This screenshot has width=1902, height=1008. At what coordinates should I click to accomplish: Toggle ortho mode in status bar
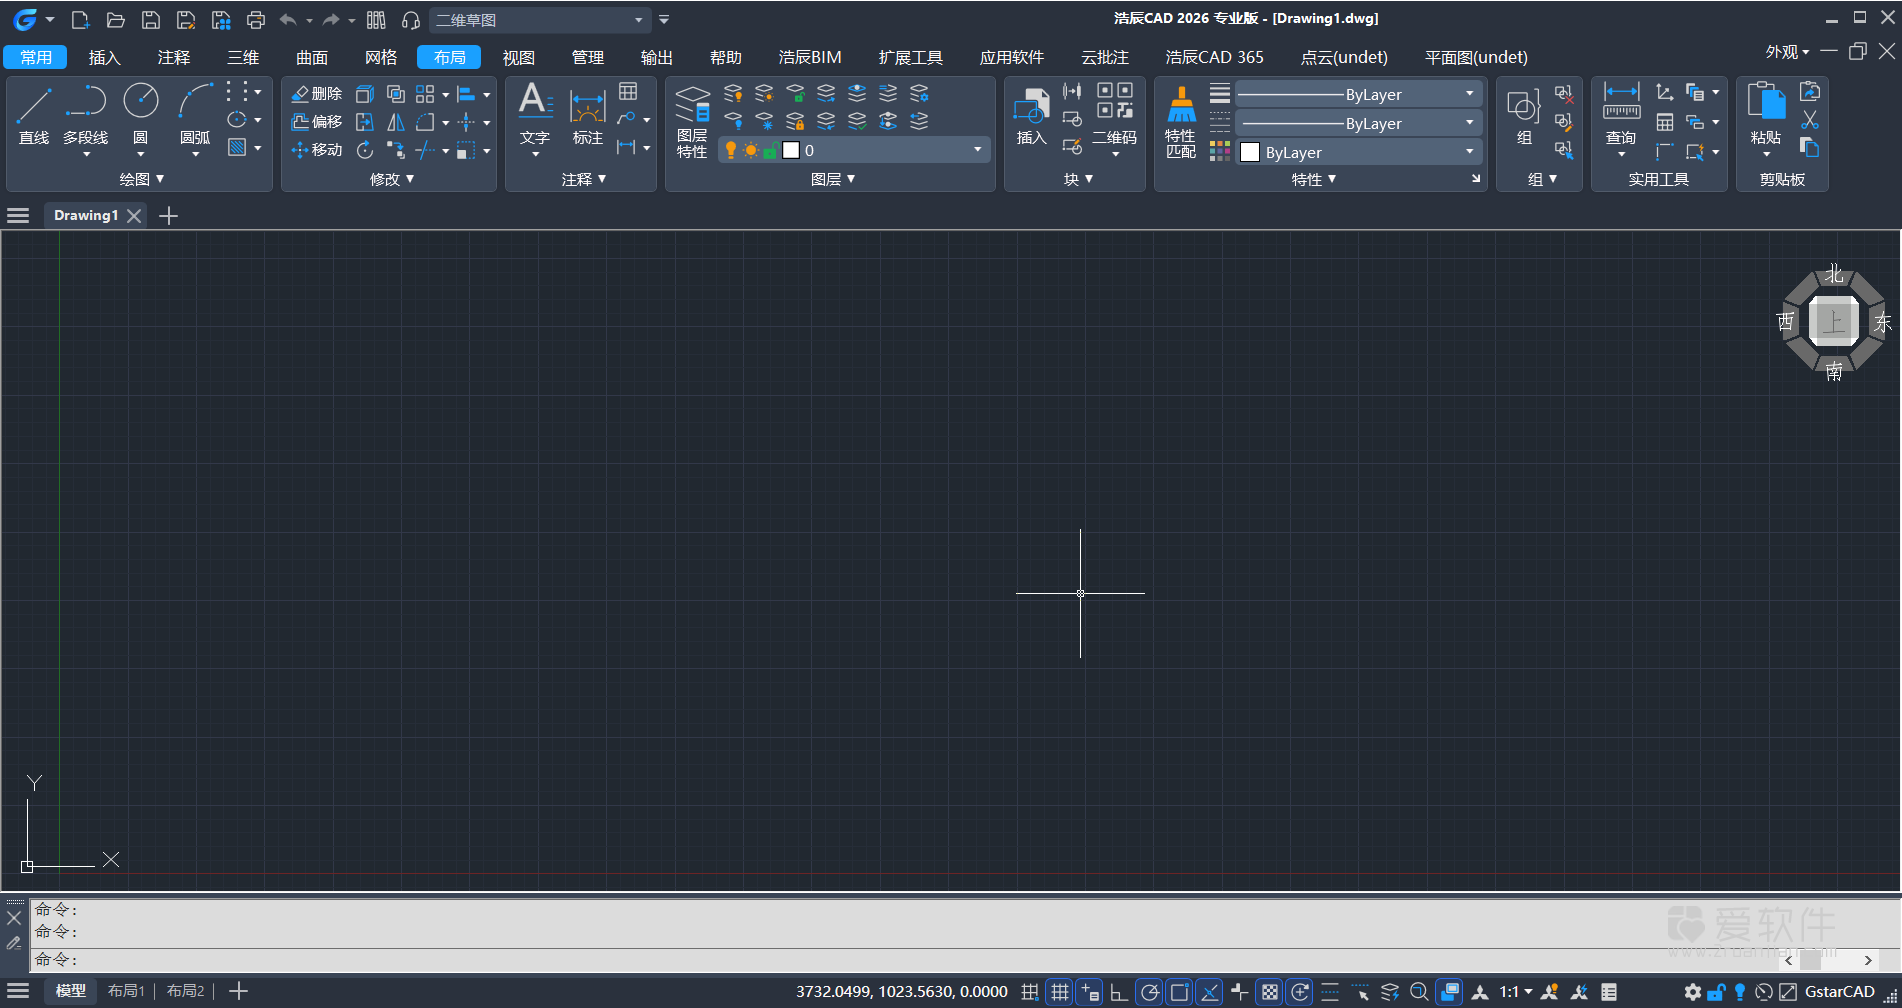click(x=1119, y=992)
